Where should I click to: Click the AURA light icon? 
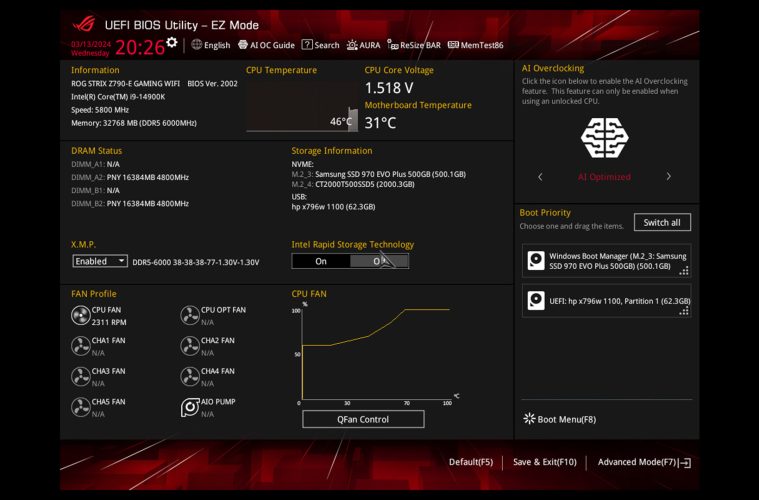(x=352, y=45)
